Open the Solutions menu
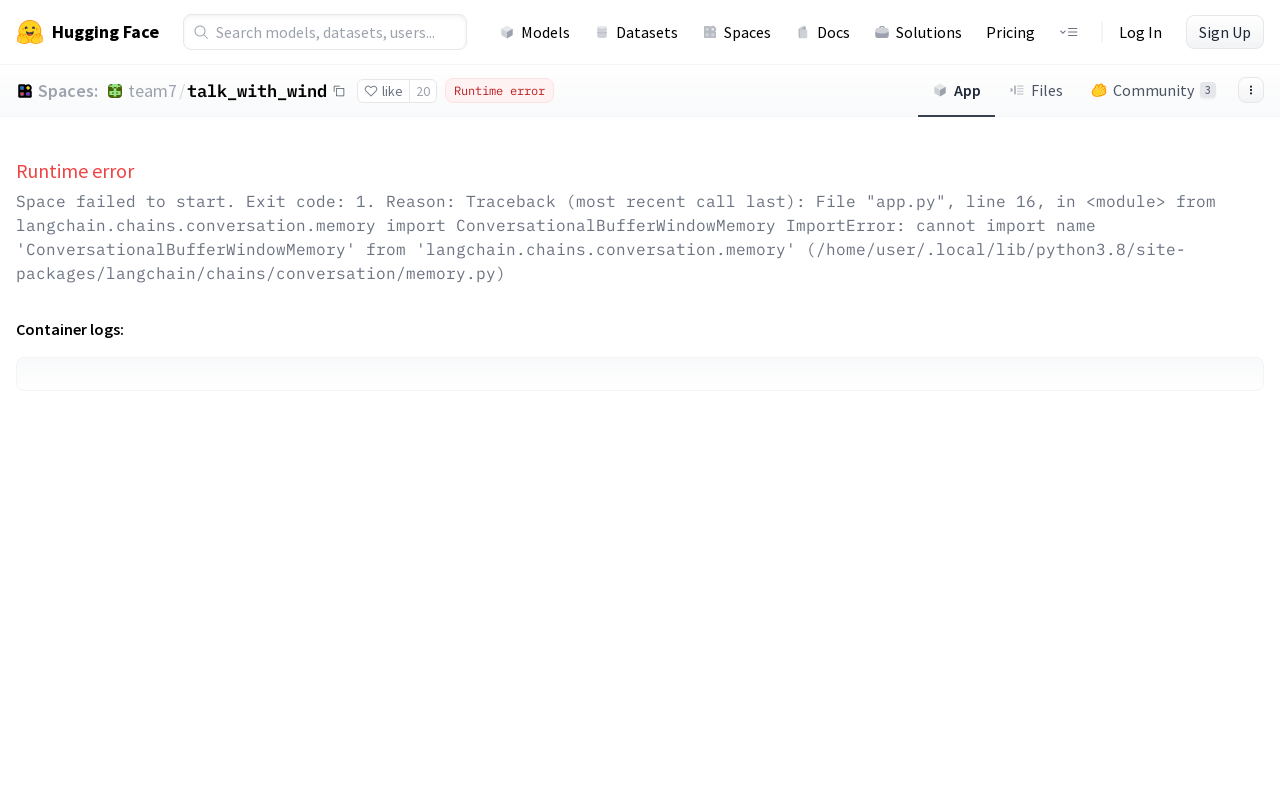Image resolution: width=1280 pixels, height=800 pixels. point(918,32)
